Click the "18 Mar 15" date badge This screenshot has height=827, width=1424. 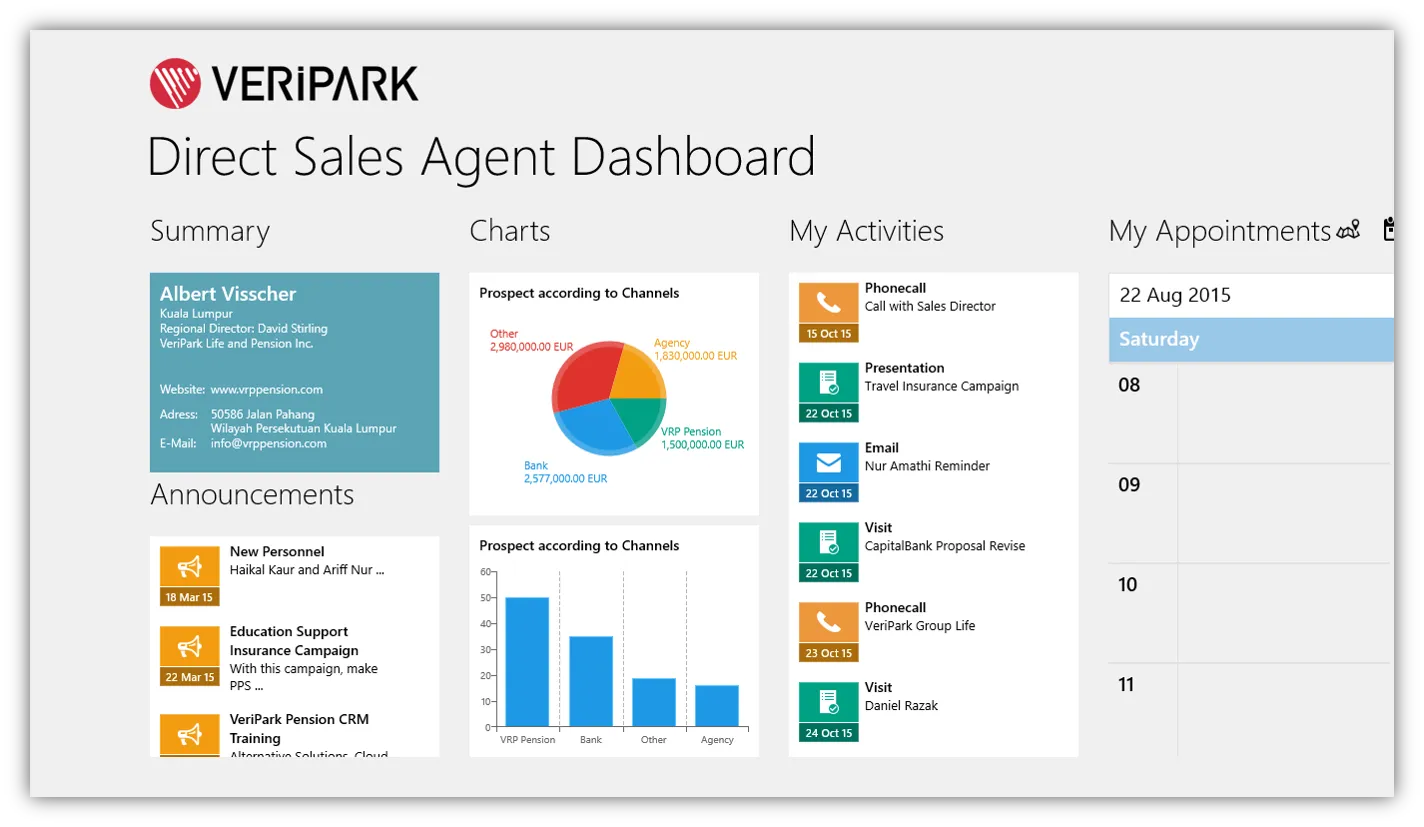[189, 597]
